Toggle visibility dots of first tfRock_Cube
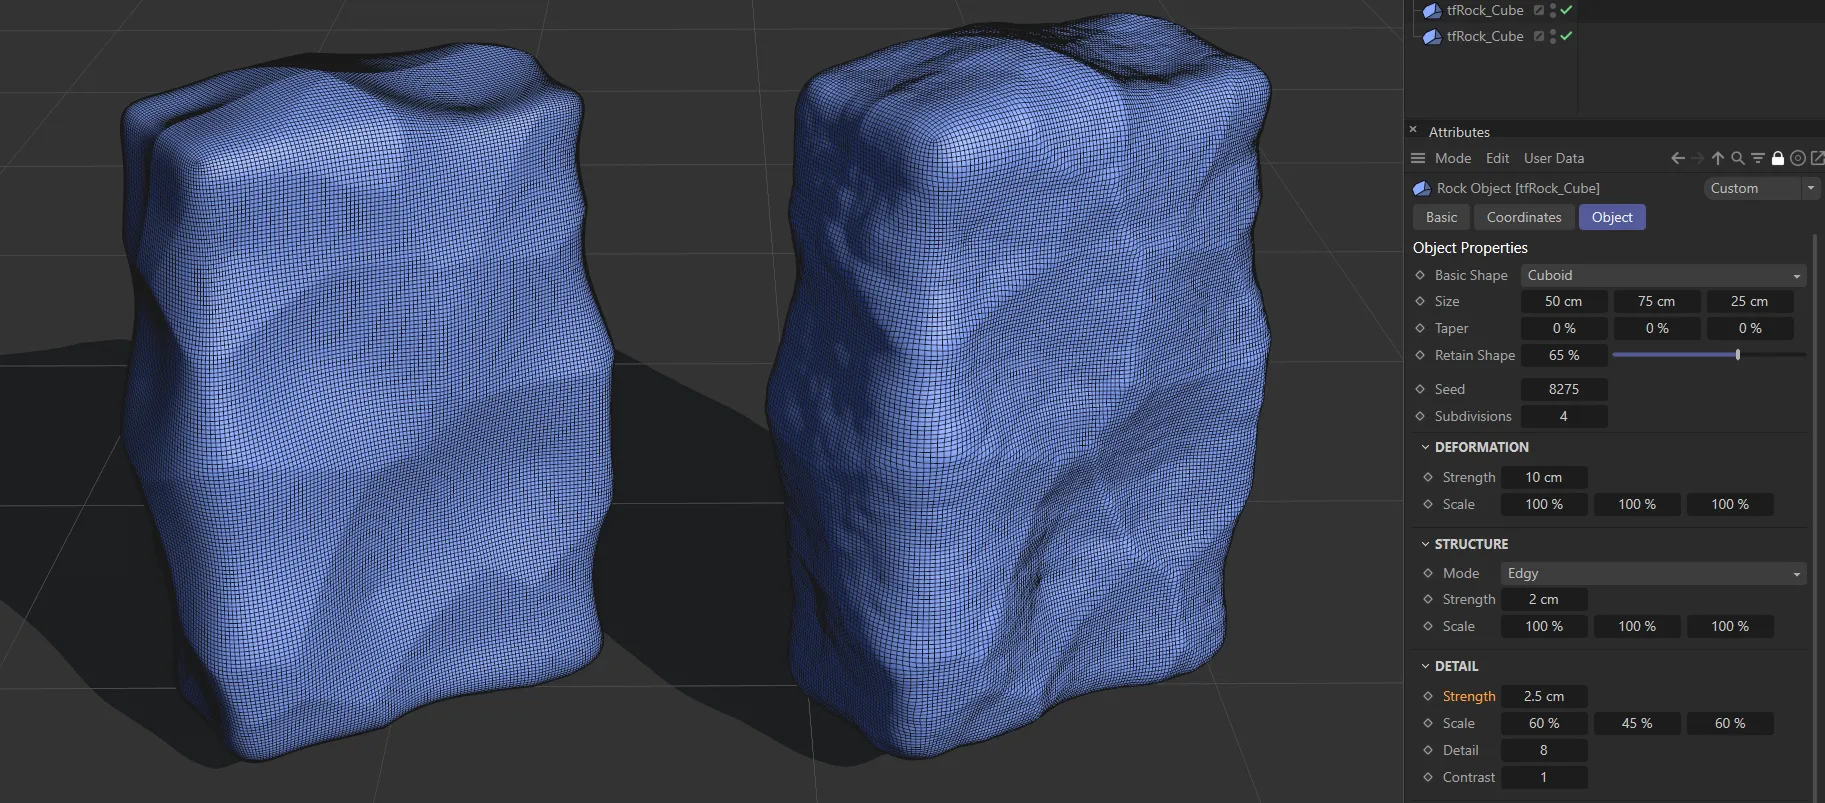This screenshot has height=803, width=1825. pos(1553,10)
